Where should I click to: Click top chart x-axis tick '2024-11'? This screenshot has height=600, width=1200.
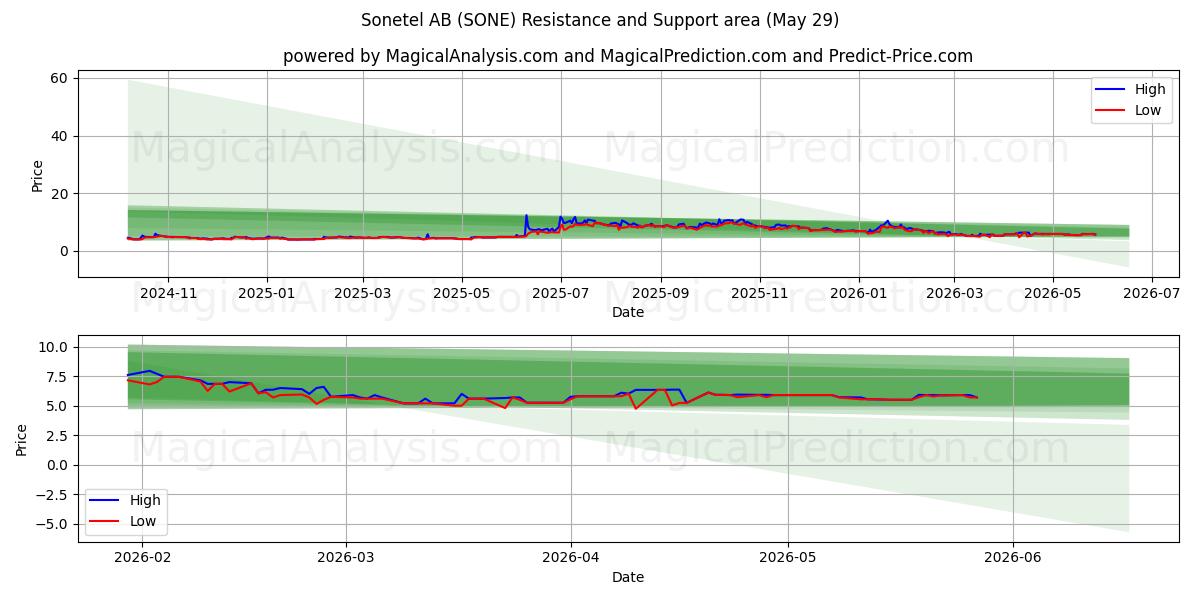[x=167, y=292]
